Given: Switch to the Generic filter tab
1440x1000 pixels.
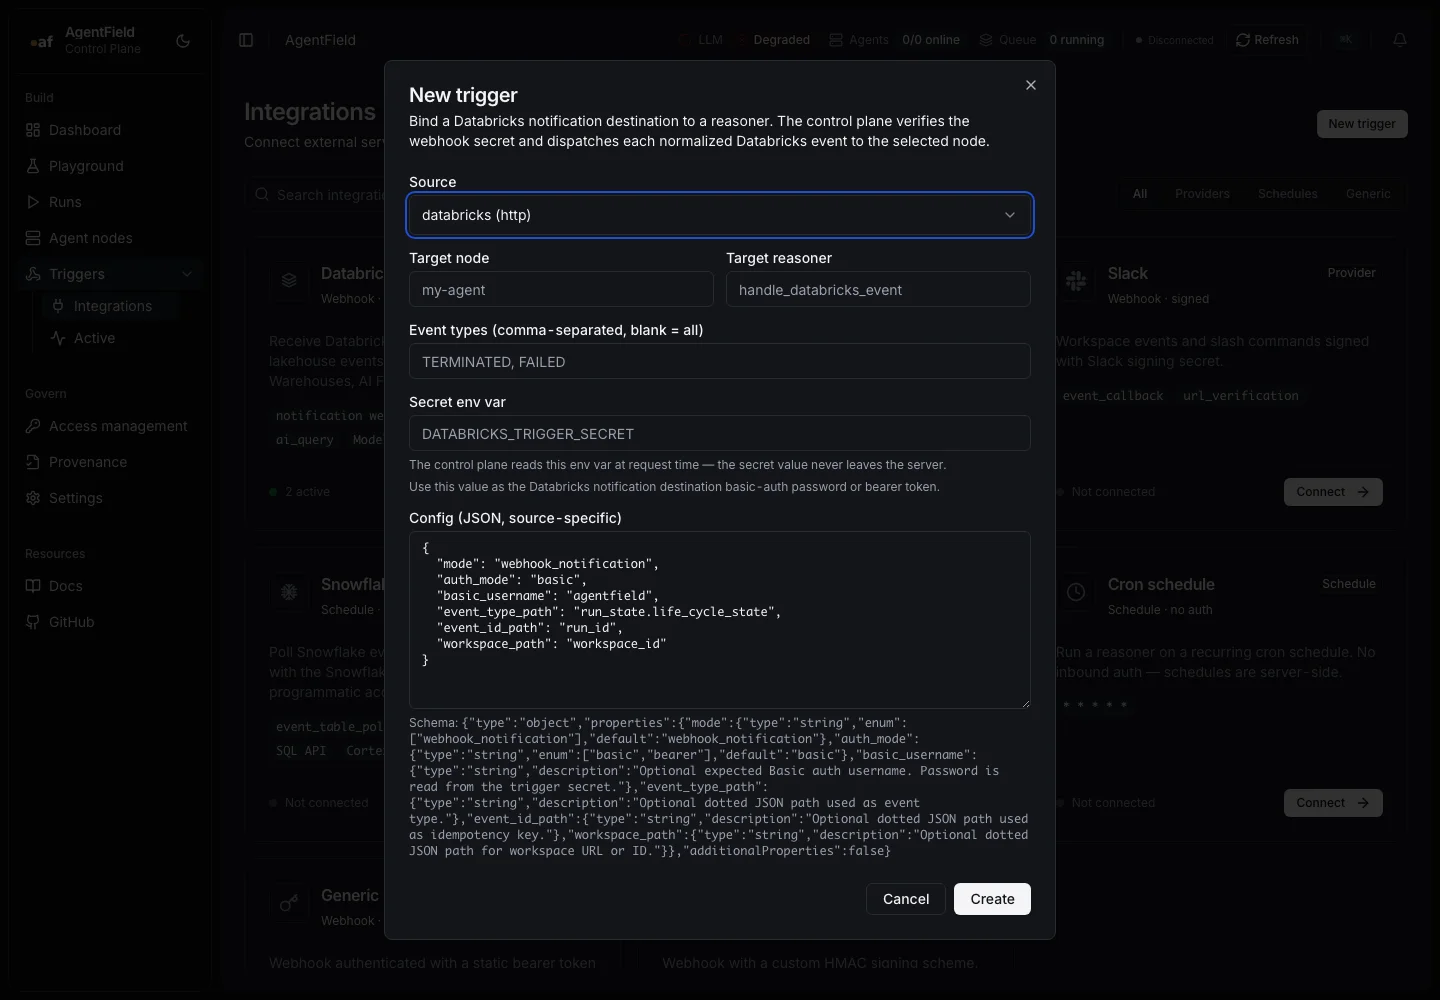Looking at the screenshot, I should click(1368, 194).
